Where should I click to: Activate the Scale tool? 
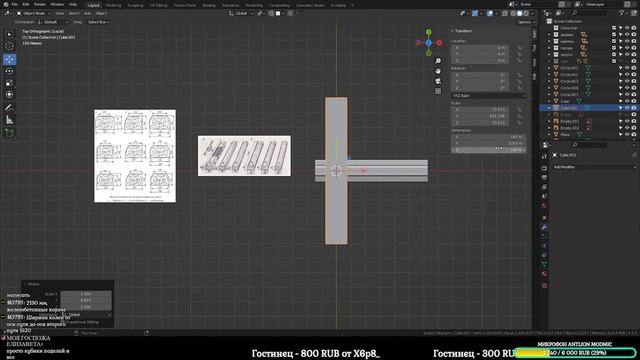9,83
